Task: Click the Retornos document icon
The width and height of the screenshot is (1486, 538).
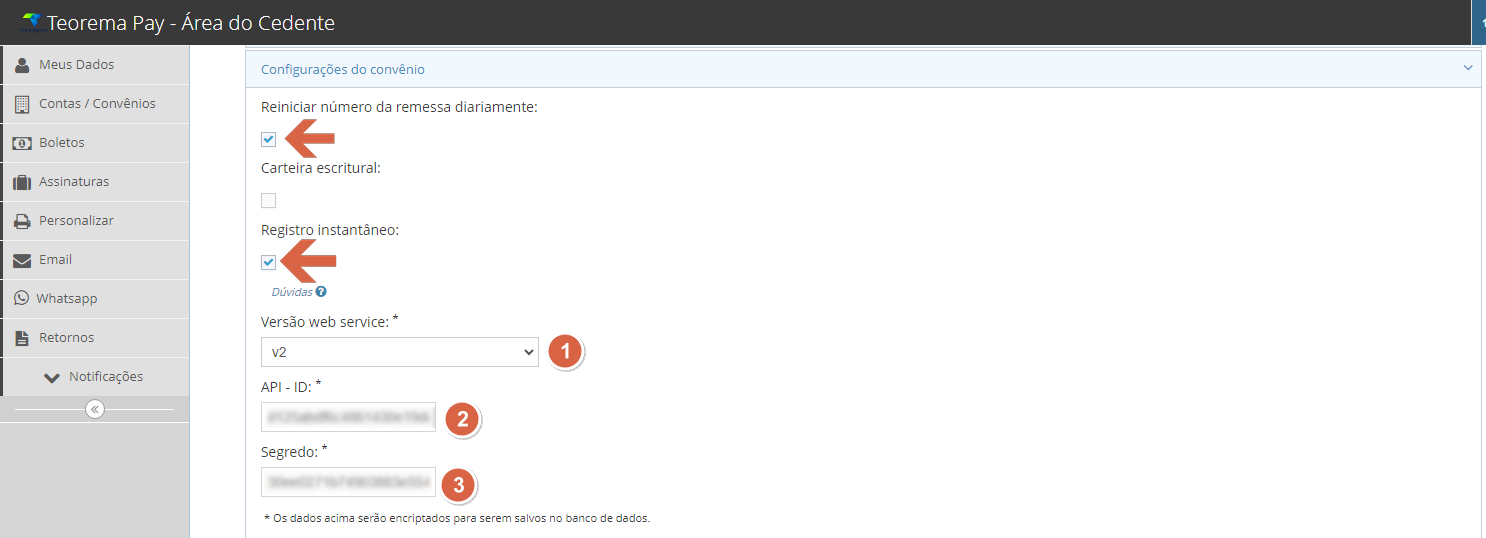Action: [x=22, y=338]
